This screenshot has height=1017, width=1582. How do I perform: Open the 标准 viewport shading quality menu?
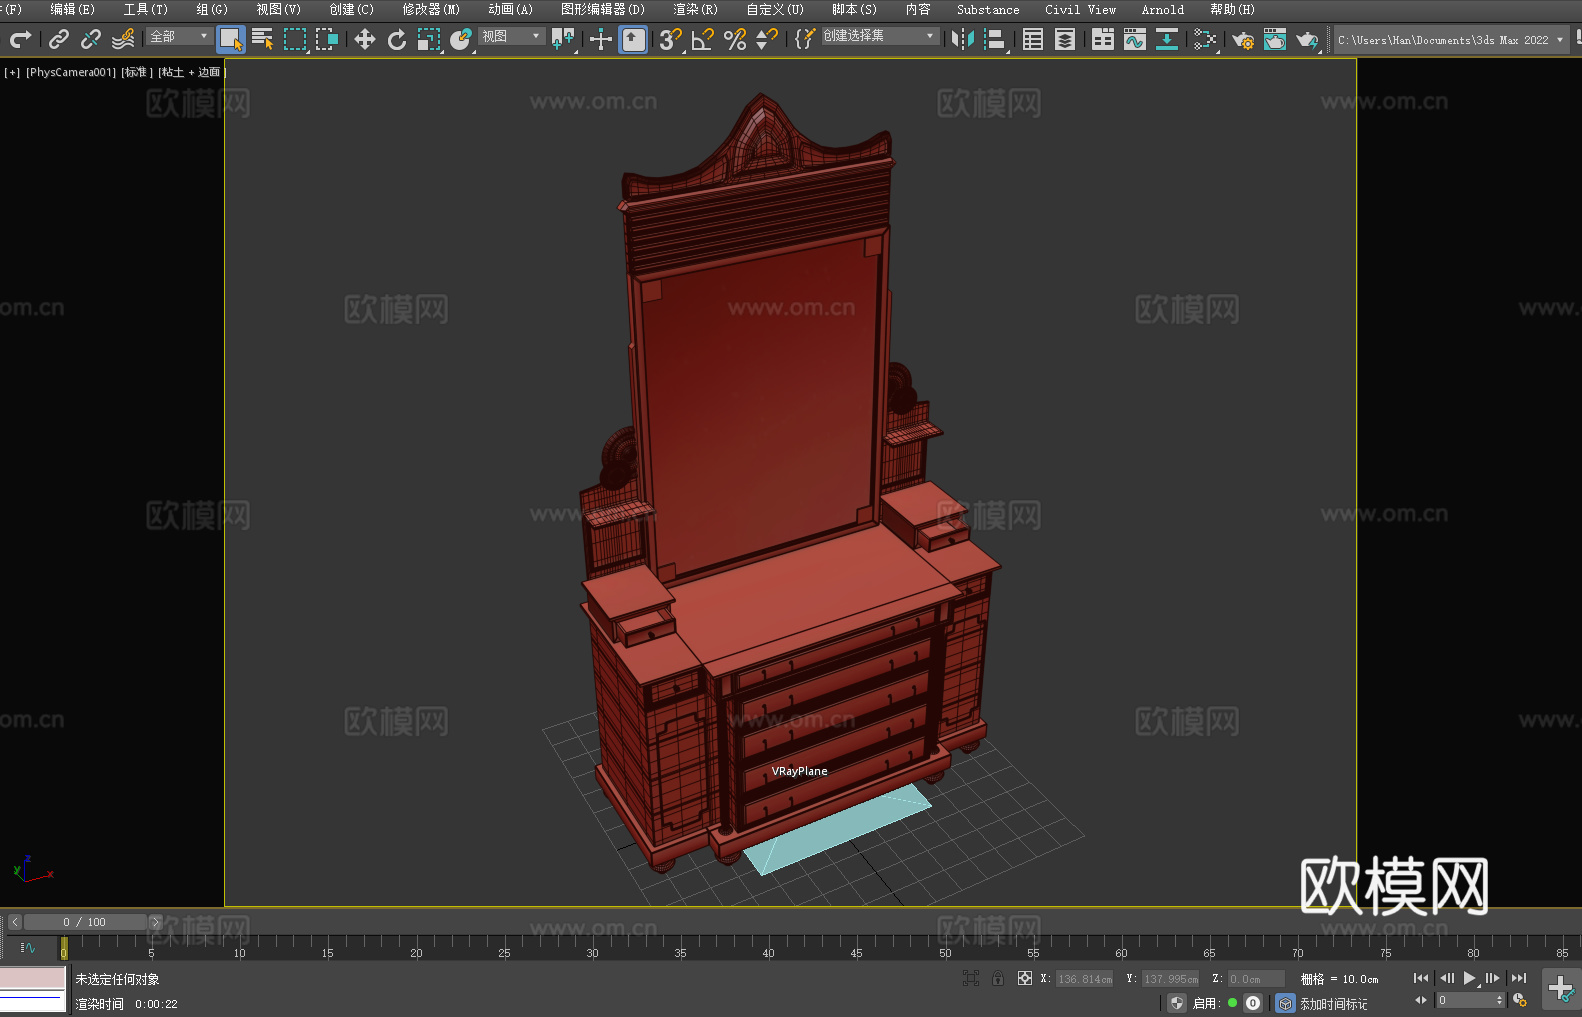(x=137, y=72)
